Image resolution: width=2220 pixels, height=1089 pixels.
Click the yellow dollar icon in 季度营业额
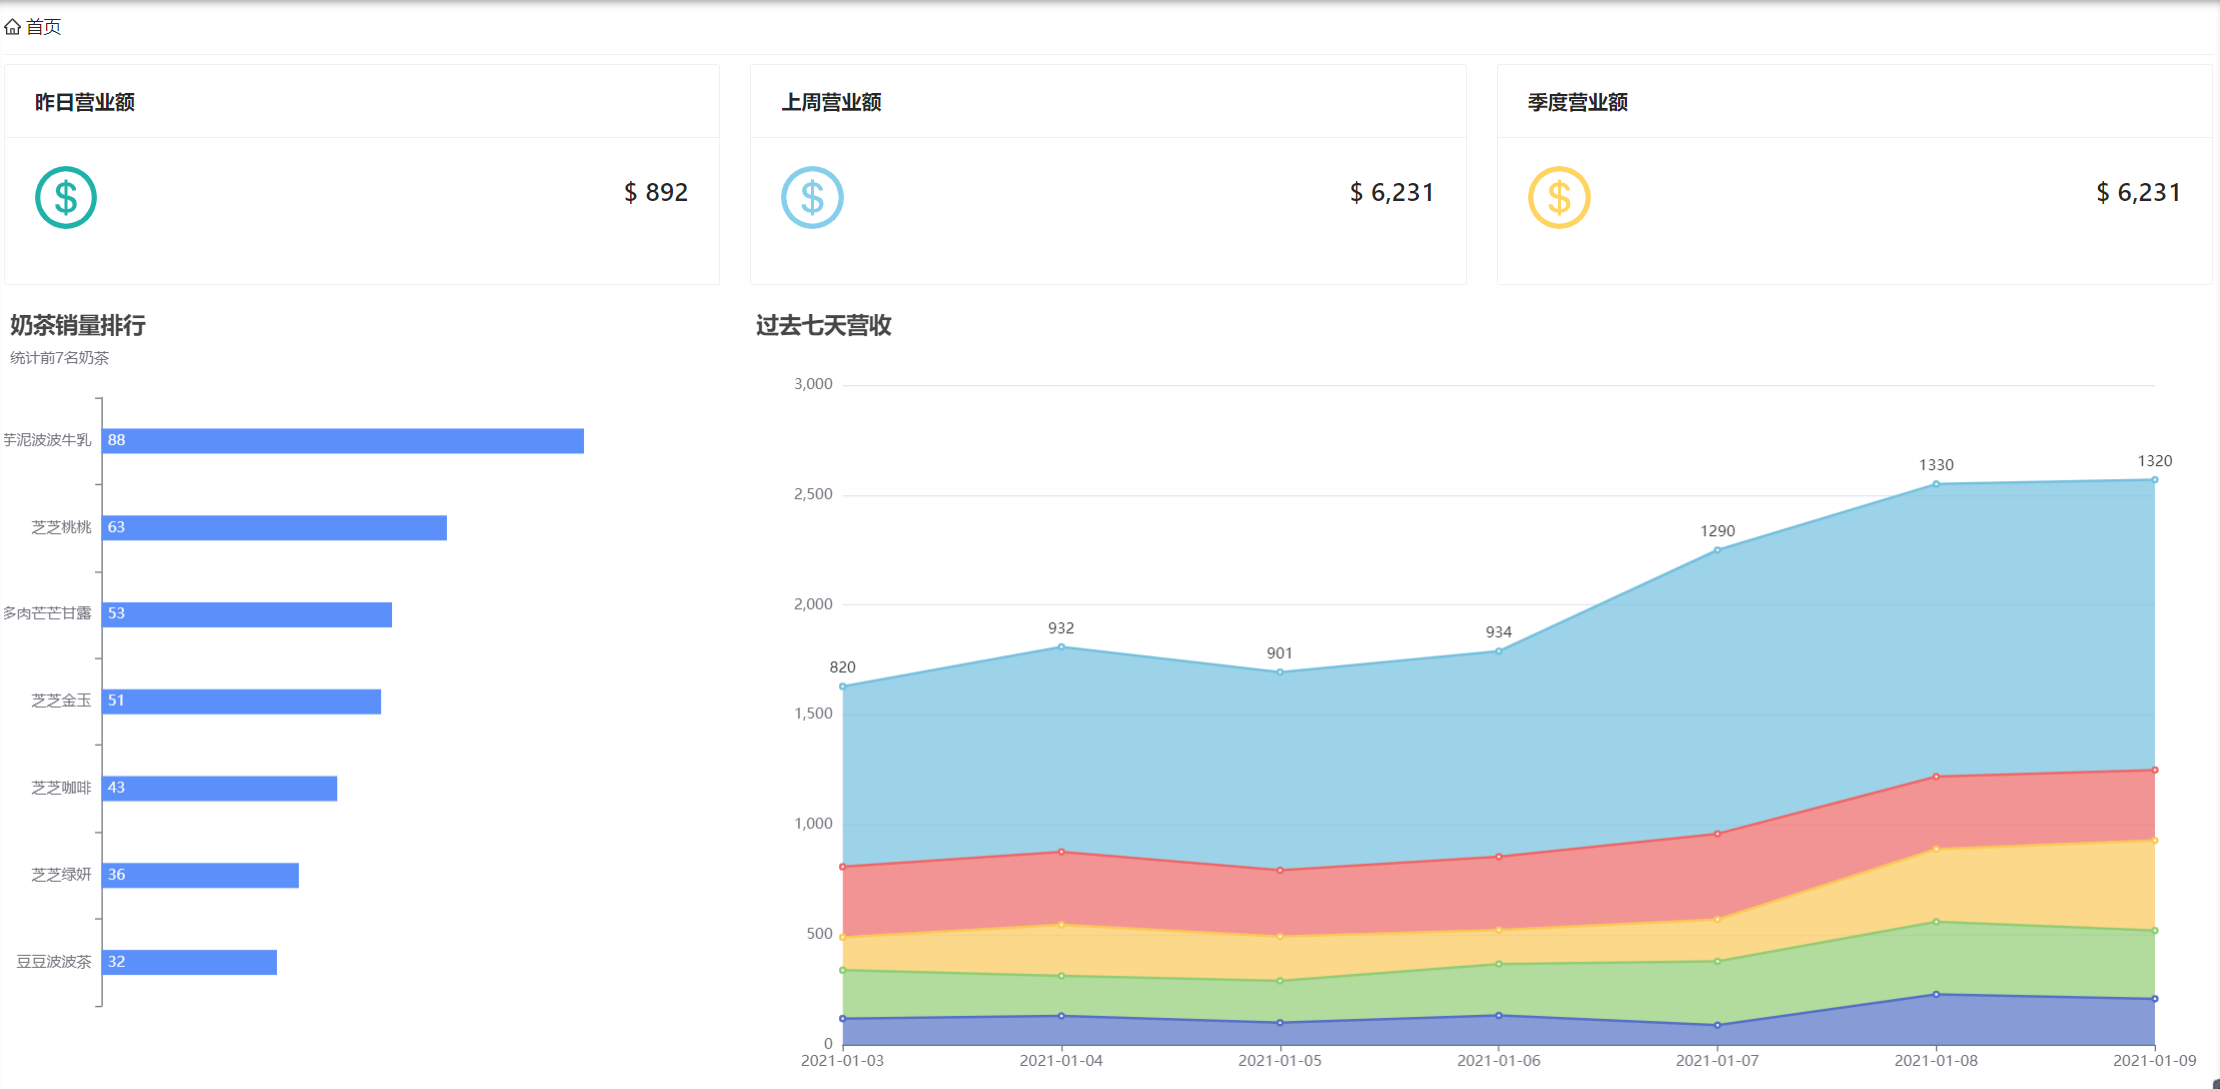coord(1559,197)
